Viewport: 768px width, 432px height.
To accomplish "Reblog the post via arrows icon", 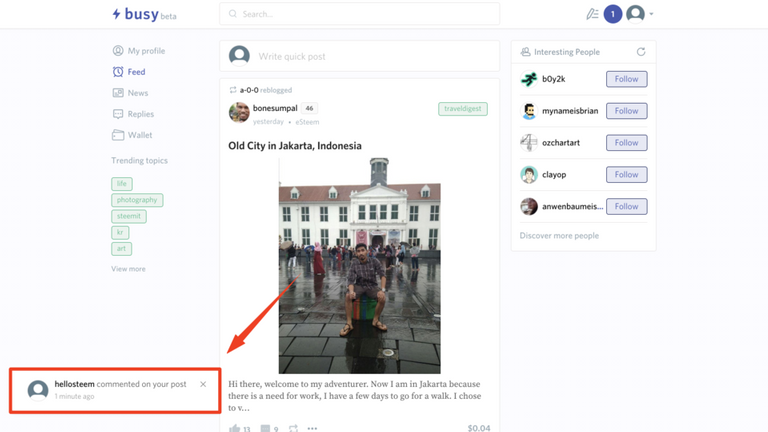I will (x=293, y=429).
